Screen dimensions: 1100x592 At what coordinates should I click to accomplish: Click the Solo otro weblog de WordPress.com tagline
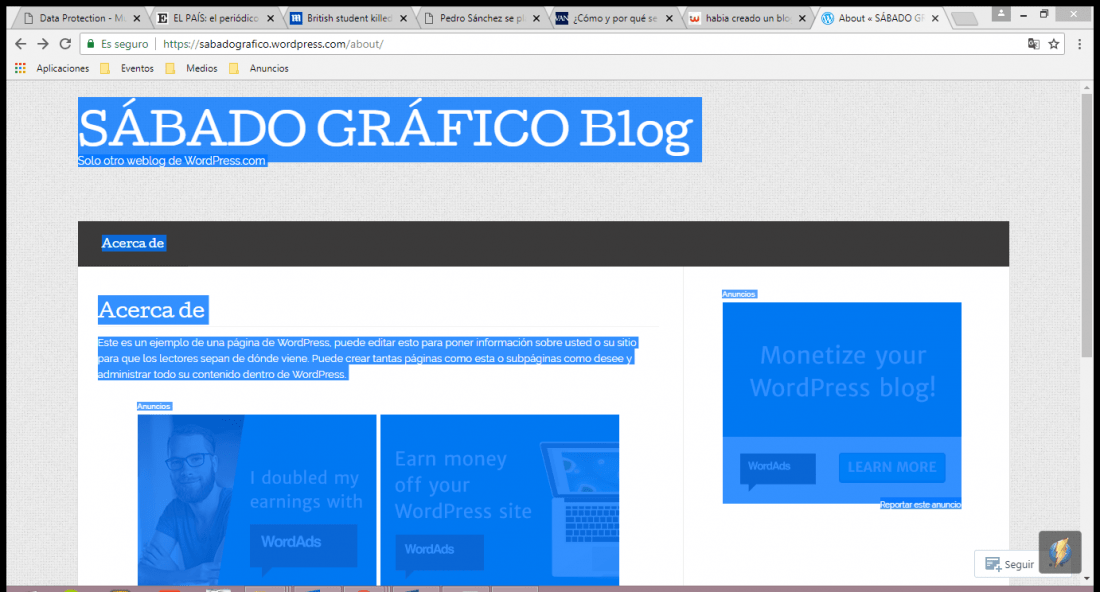171,161
